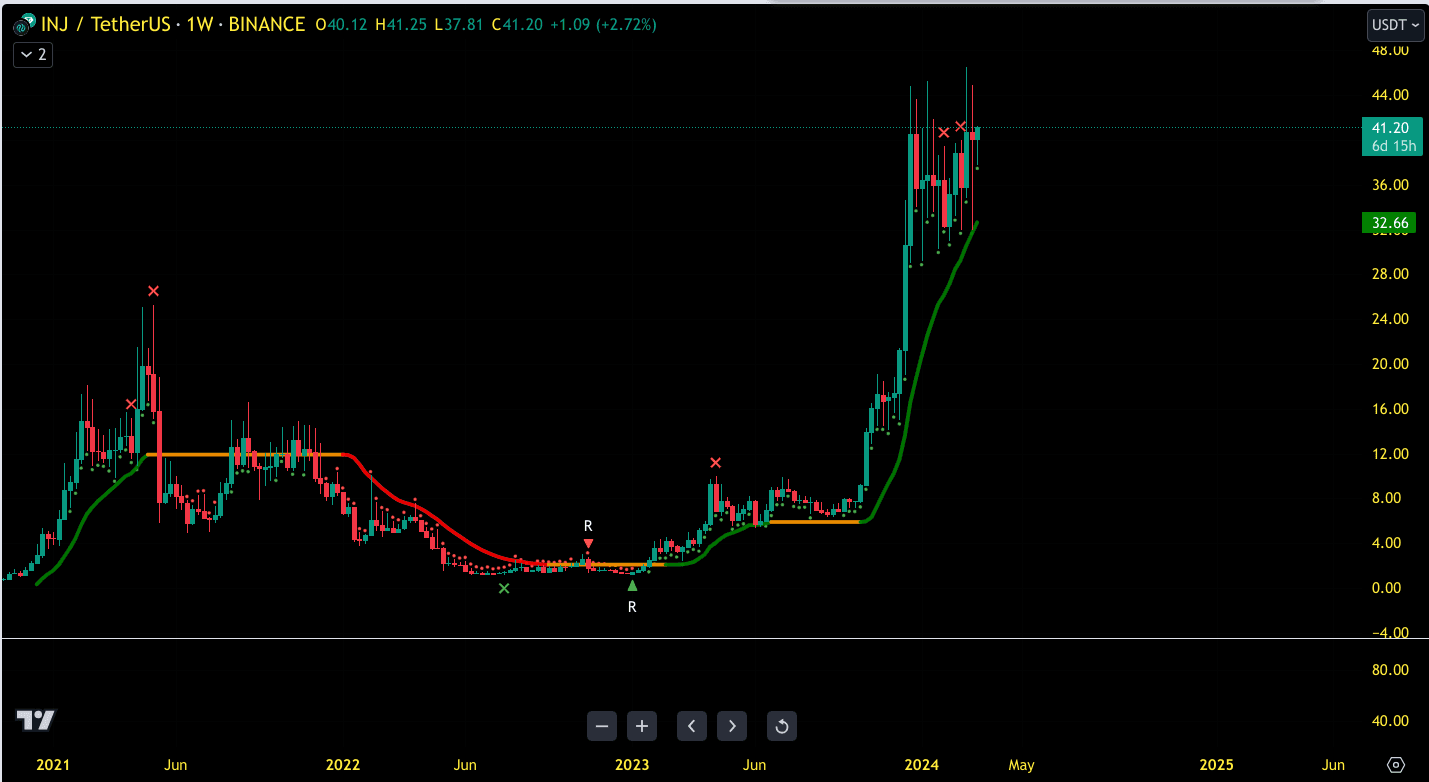Click the 12.00 price axis label
This screenshot has width=1429, height=782.
point(1391,454)
